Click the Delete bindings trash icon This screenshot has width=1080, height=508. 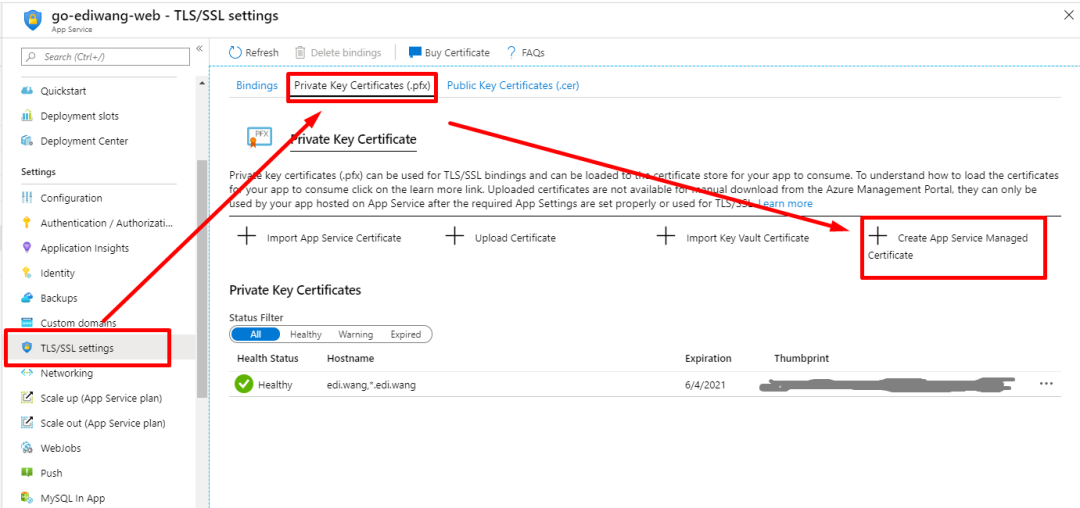click(x=300, y=52)
